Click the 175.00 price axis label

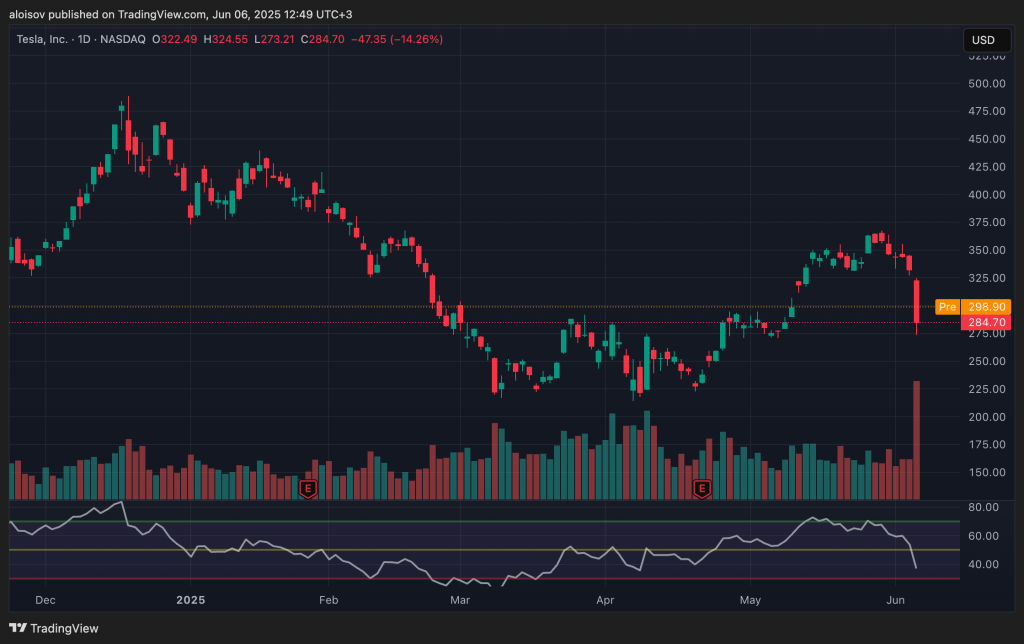point(987,444)
